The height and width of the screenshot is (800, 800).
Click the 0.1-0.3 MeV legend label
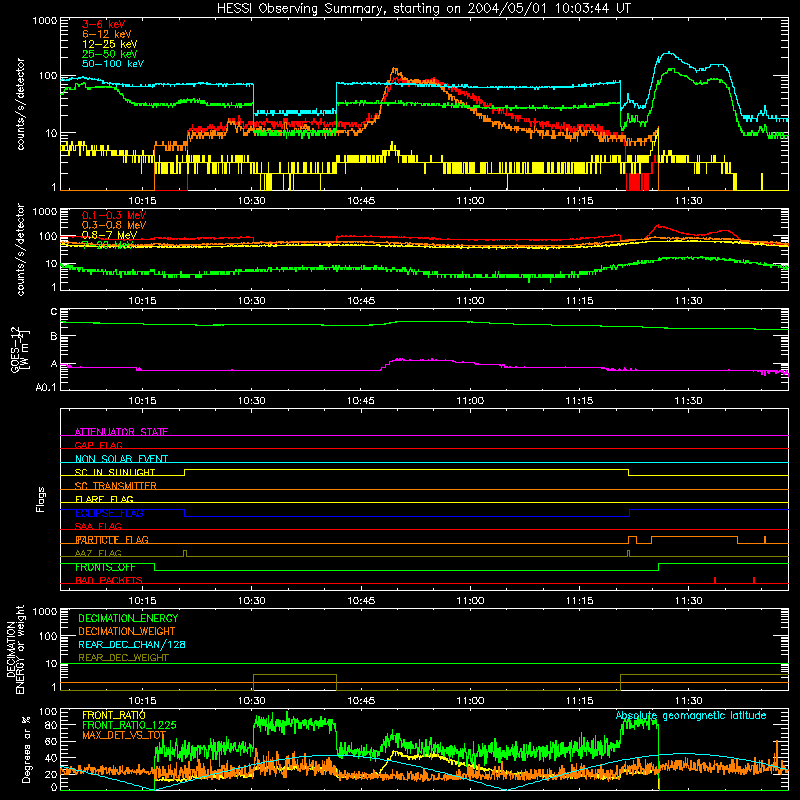(x=114, y=215)
